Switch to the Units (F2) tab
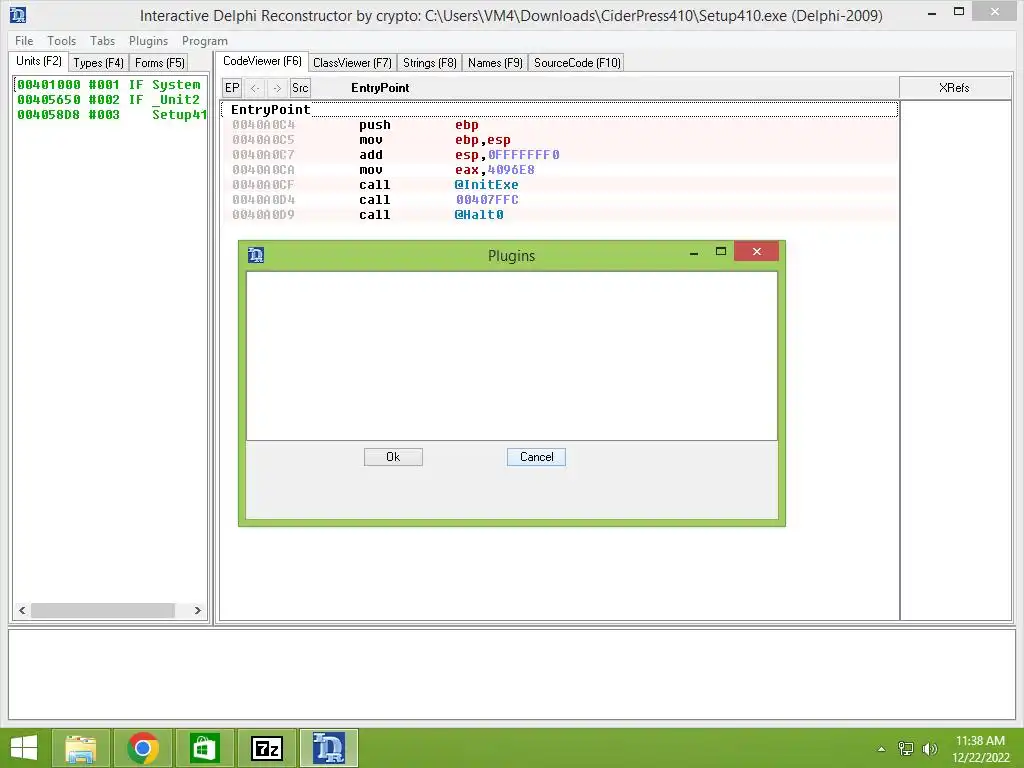The height and width of the screenshot is (768, 1024). (x=39, y=61)
